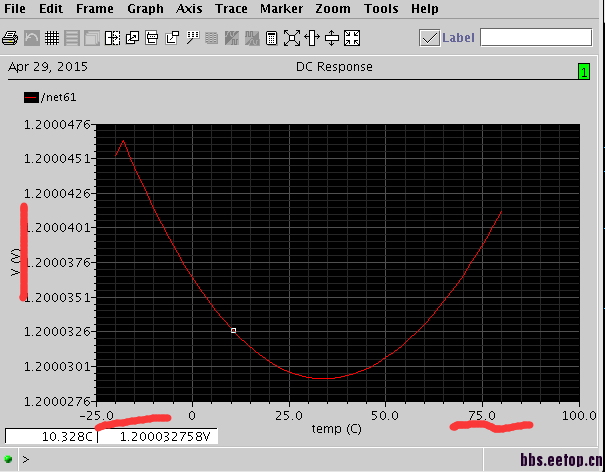Click the grayed stacked subwindows icon
This screenshot has width=605, height=472.
[92, 38]
